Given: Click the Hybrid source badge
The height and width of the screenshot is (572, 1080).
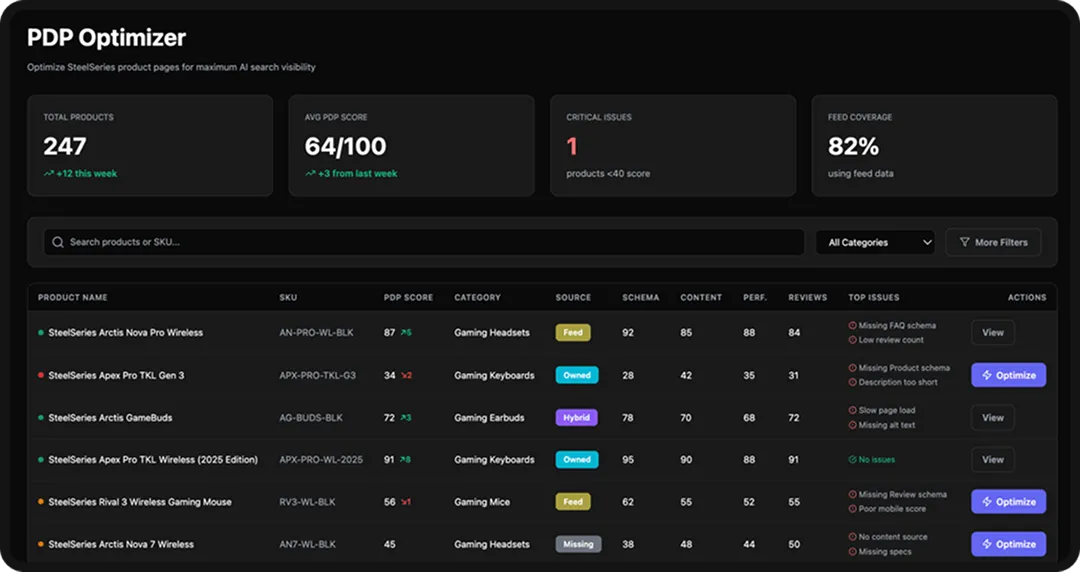Looking at the screenshot, I should [x=577, y=418].
